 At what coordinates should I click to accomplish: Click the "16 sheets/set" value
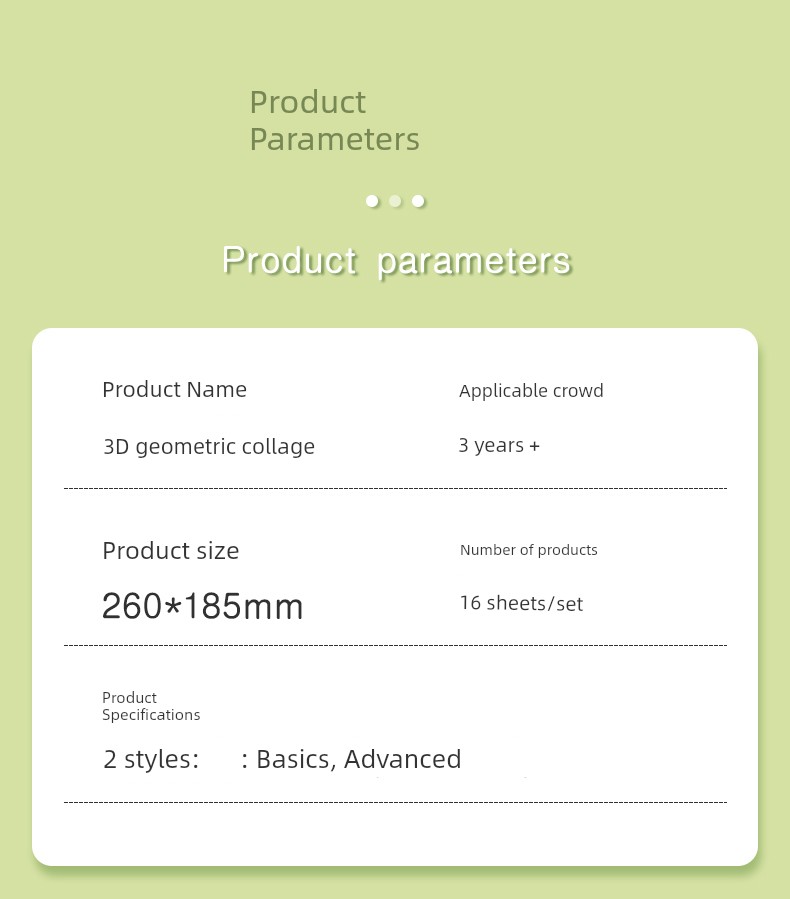click(x=521, y=603)
